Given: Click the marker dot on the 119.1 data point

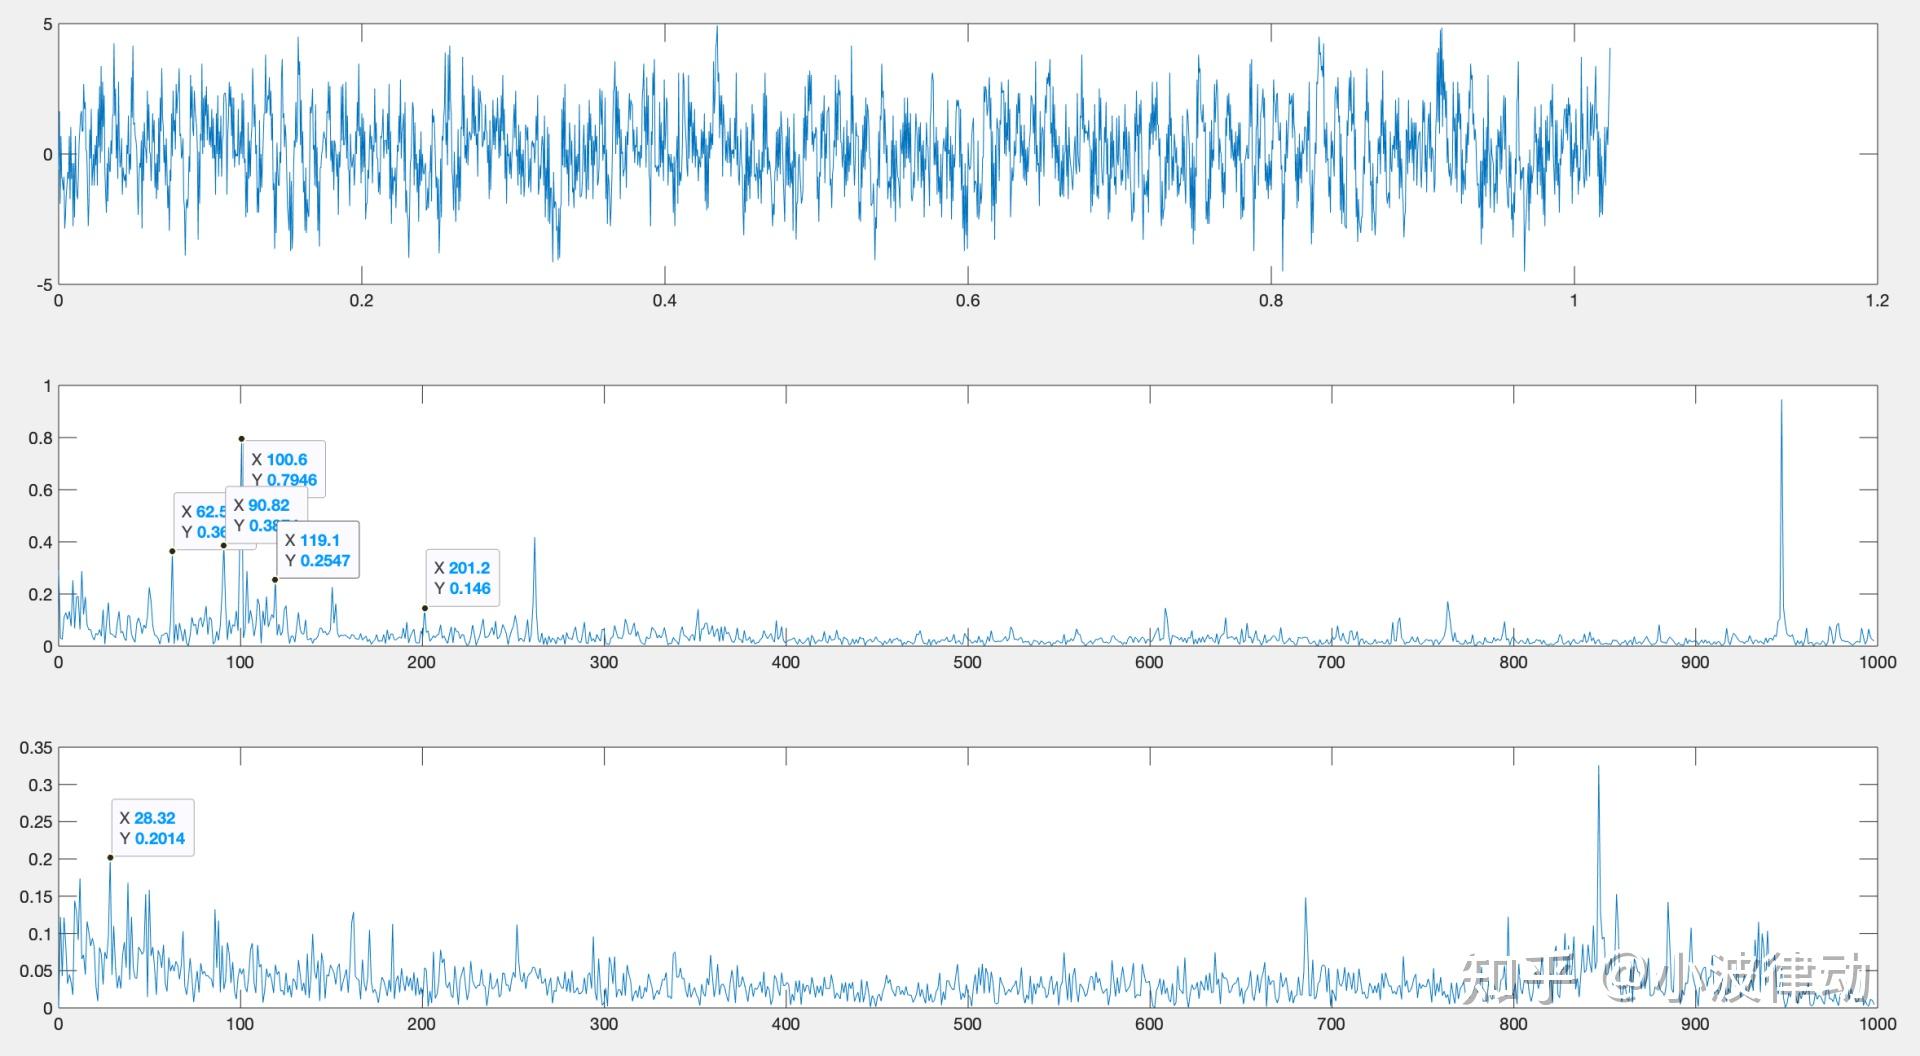Looking at the screenshot, I should [275, 580].
